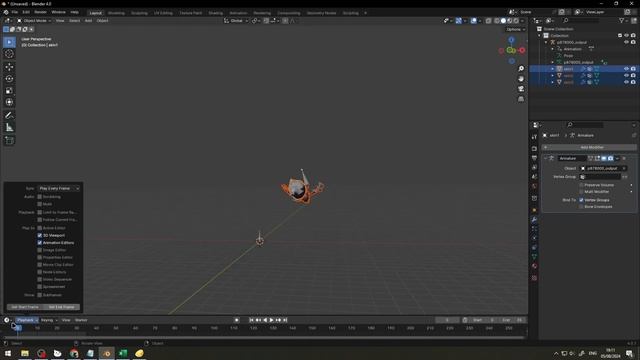Open the Object Mode dropdown
Image resolution: width=640 pixels, height=360 pixels.
click(34, 21)
